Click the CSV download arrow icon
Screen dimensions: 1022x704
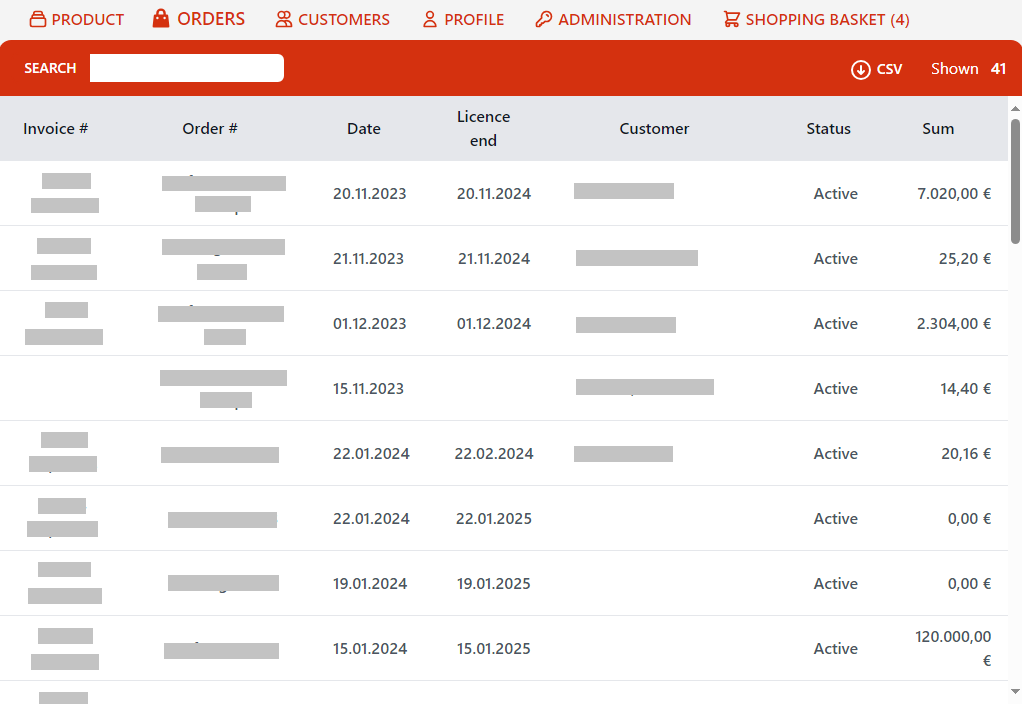[x=860, y=69]
